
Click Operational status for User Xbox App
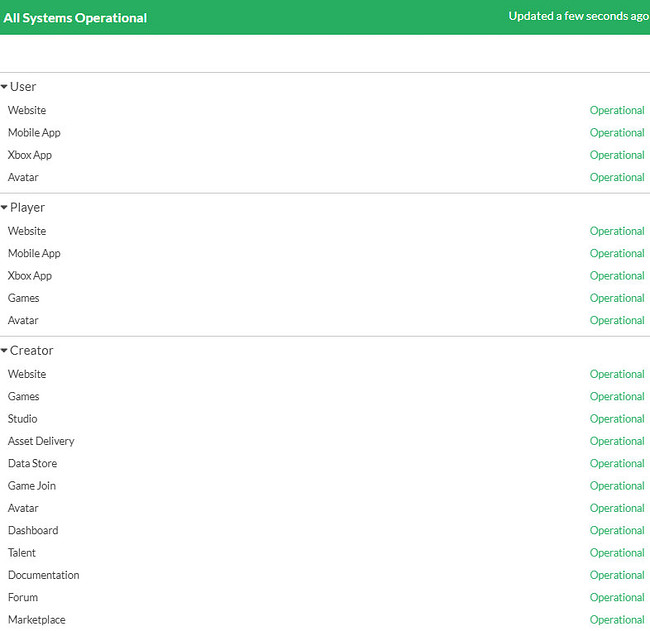click(617, 155)
